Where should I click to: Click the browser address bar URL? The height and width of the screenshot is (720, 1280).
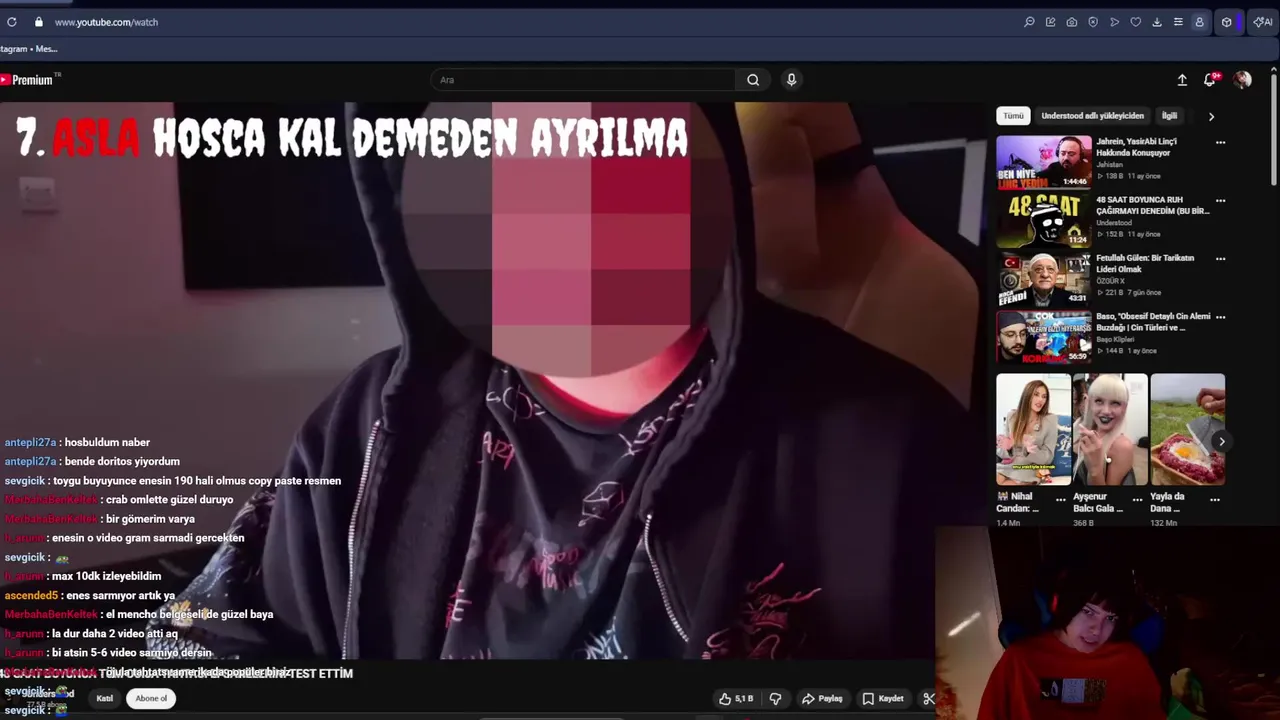(106, 22)
